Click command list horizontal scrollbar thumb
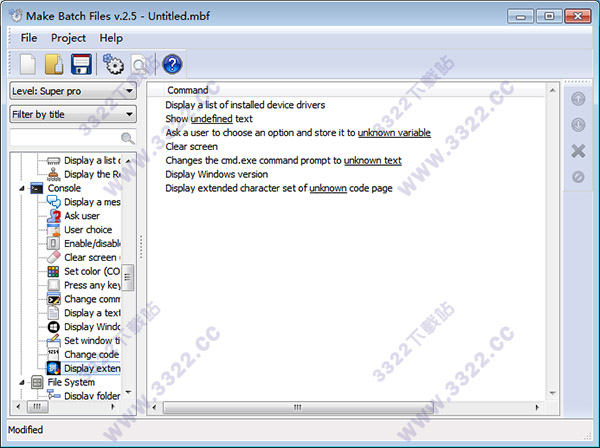Screen dimensions: 600x448 [x=298, y=407]
